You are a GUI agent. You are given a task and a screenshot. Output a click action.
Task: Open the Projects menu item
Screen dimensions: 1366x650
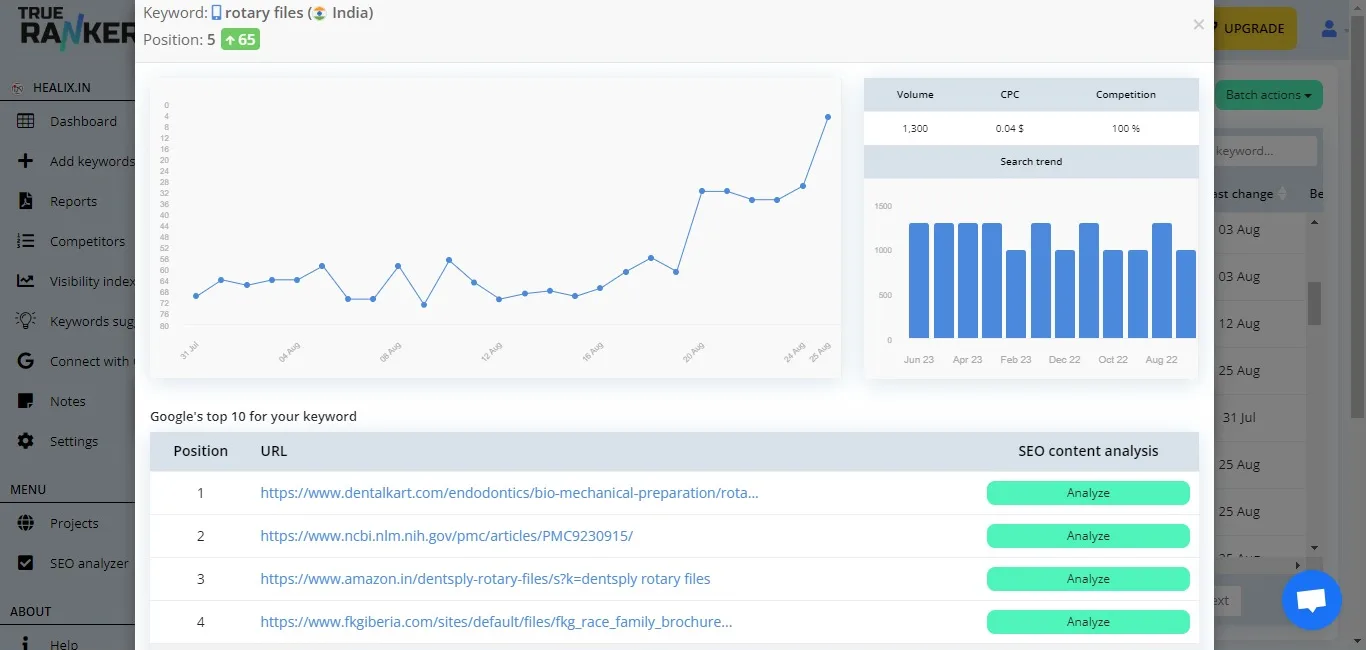point(74,523)
